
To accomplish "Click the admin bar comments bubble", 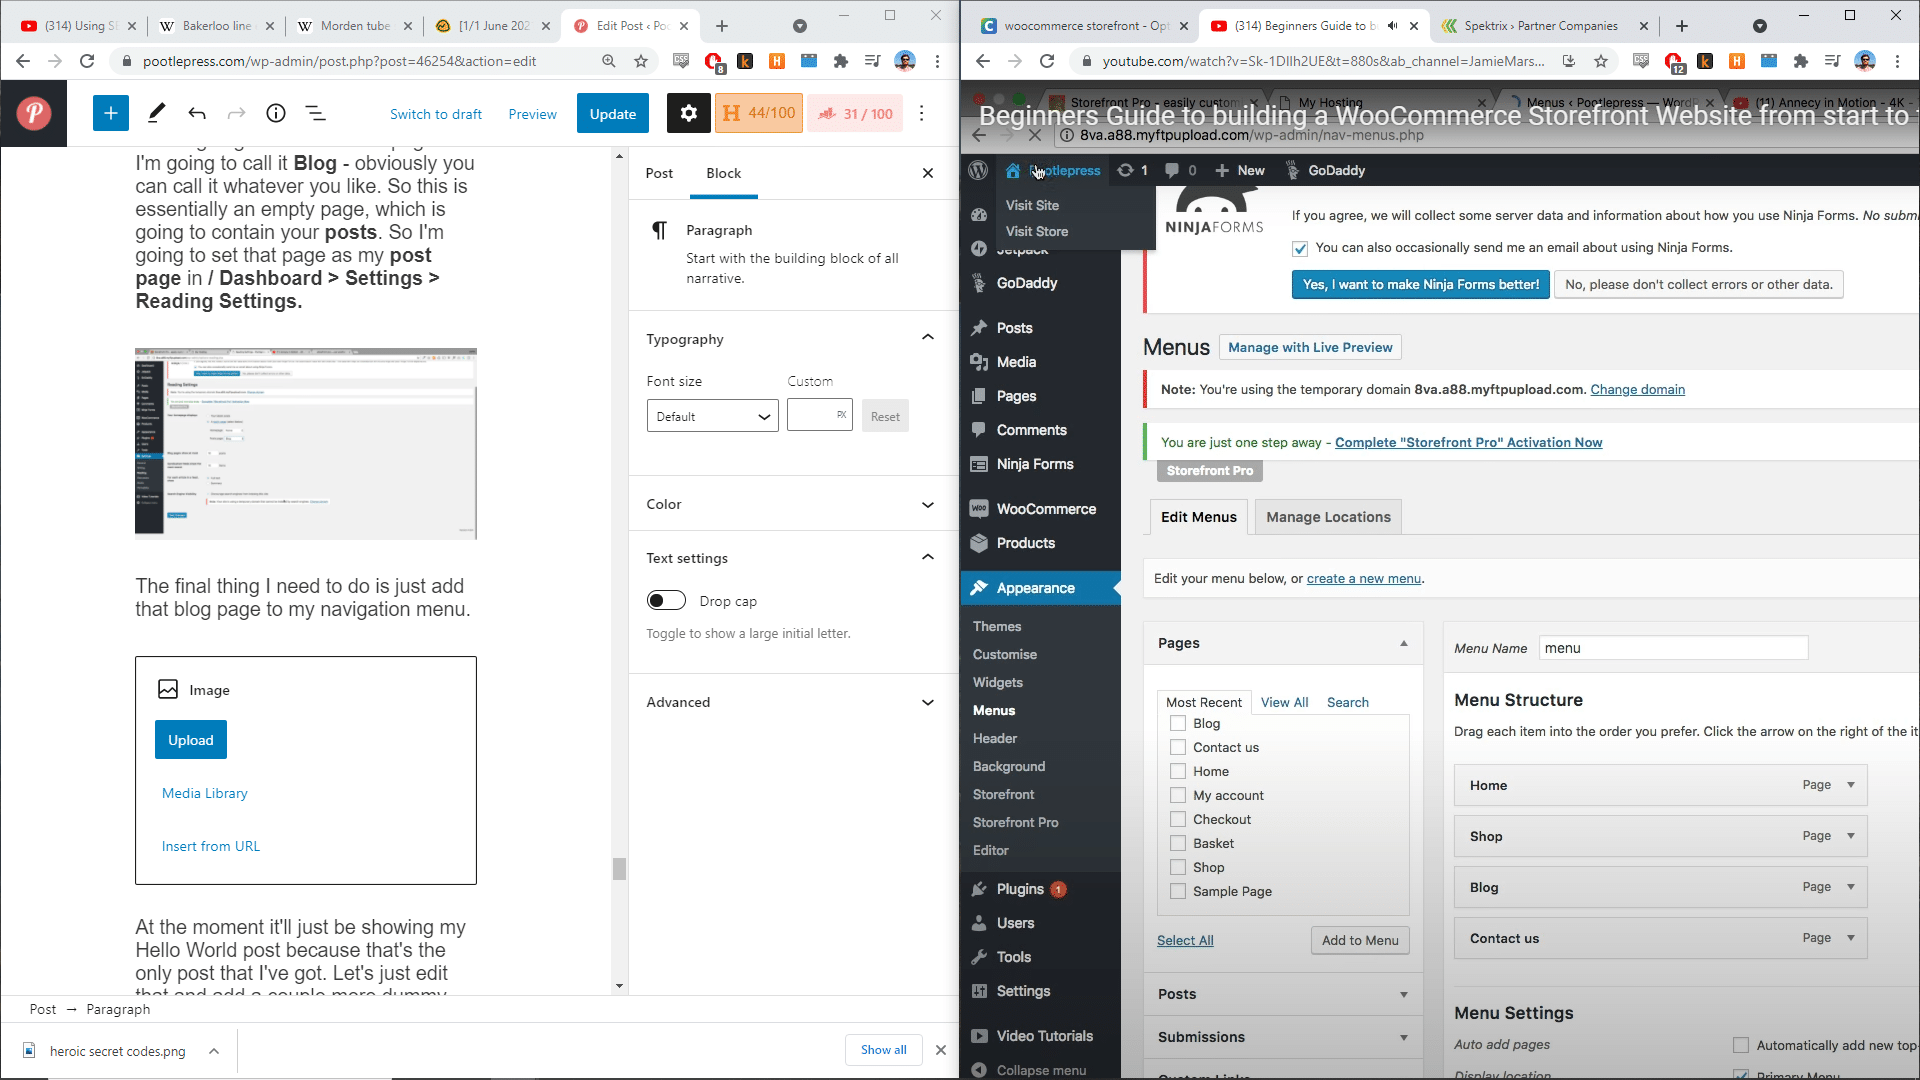I will pos(1180,170).
